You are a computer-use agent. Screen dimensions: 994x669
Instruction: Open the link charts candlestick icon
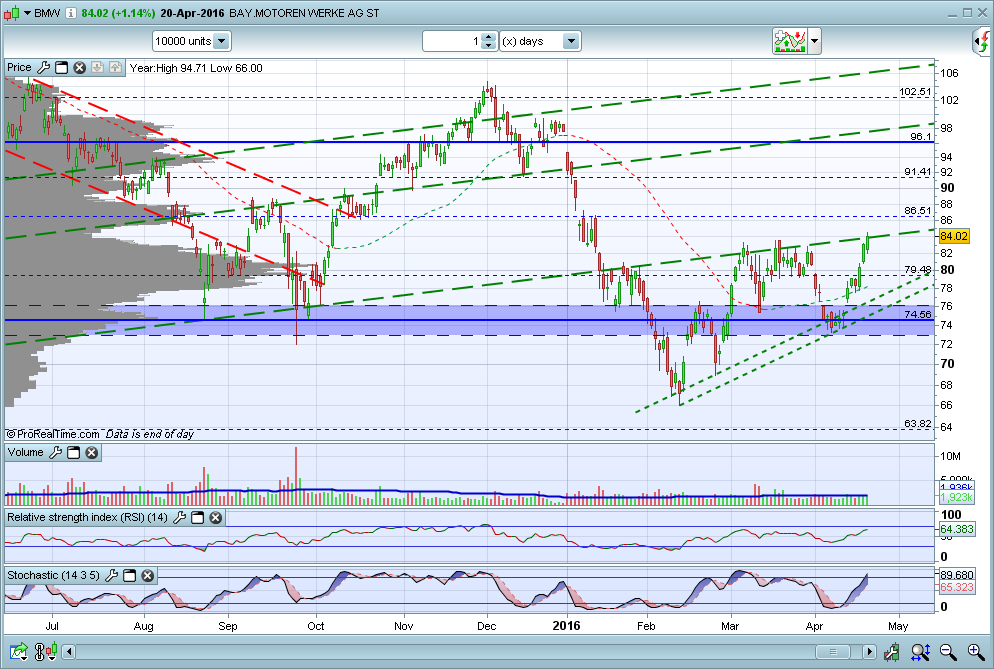(x=46, y=651)
